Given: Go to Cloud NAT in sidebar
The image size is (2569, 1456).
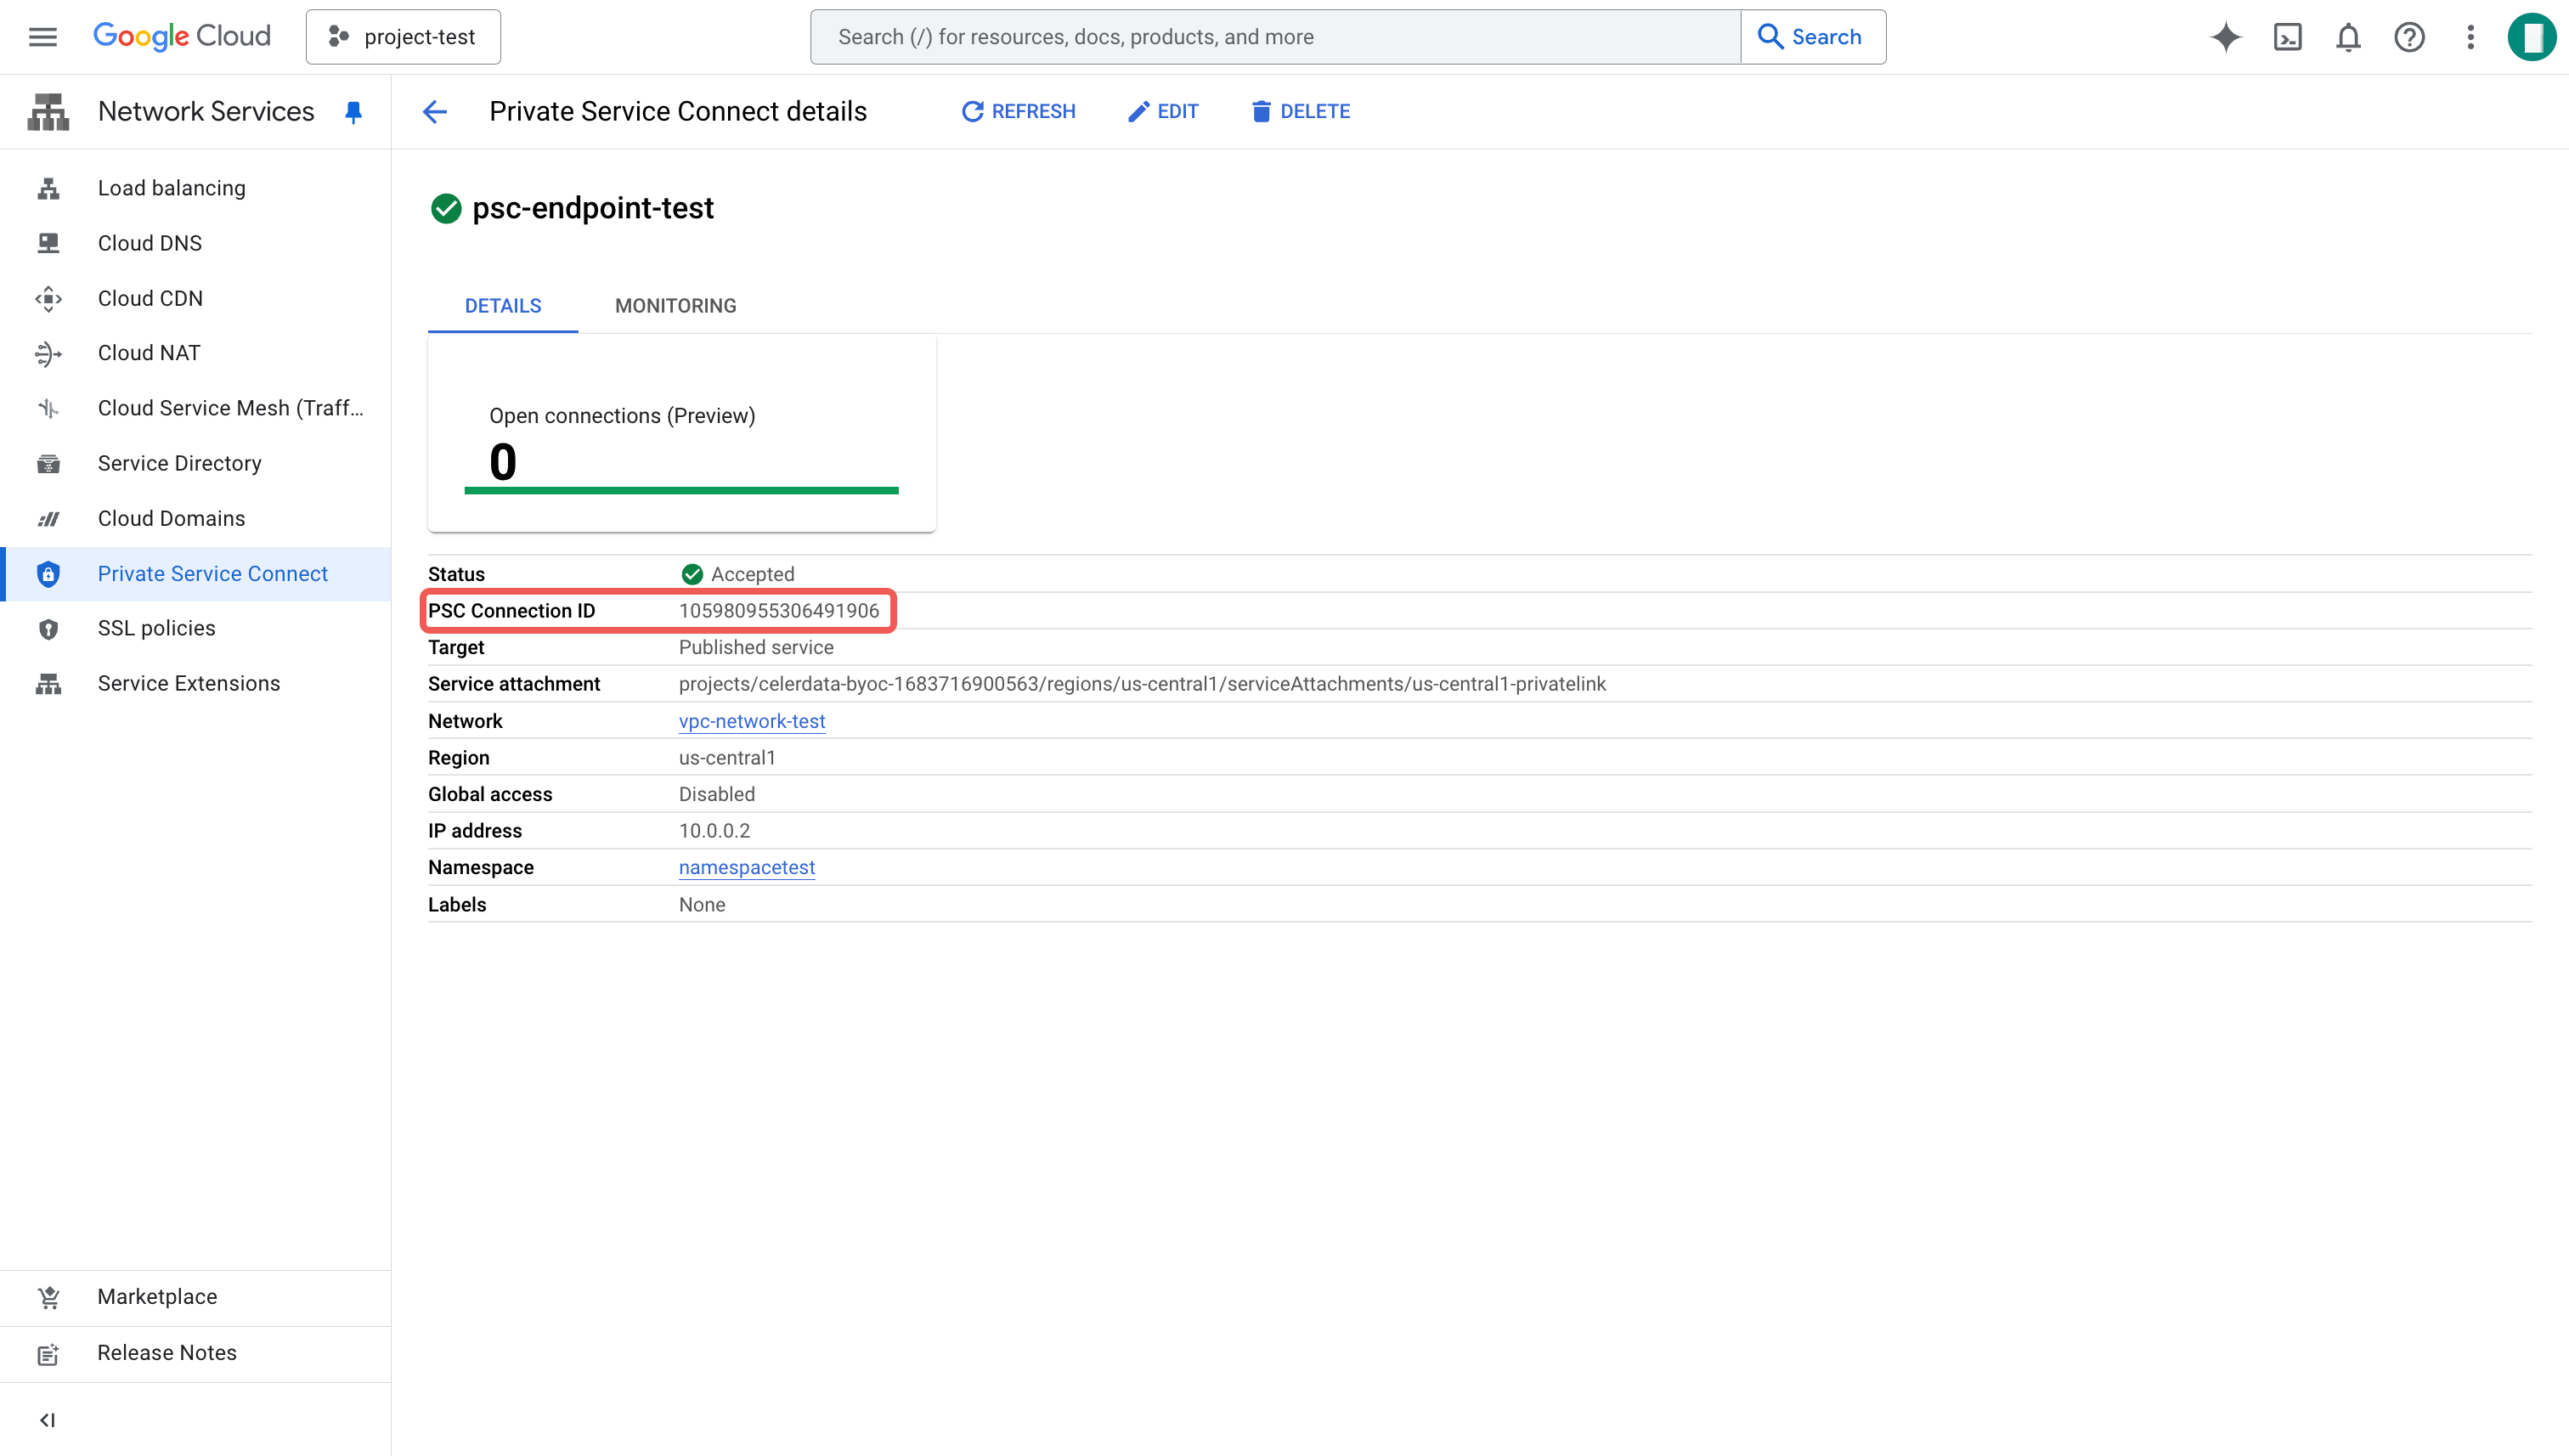Looking at the screenshot, I should [149, 353].
